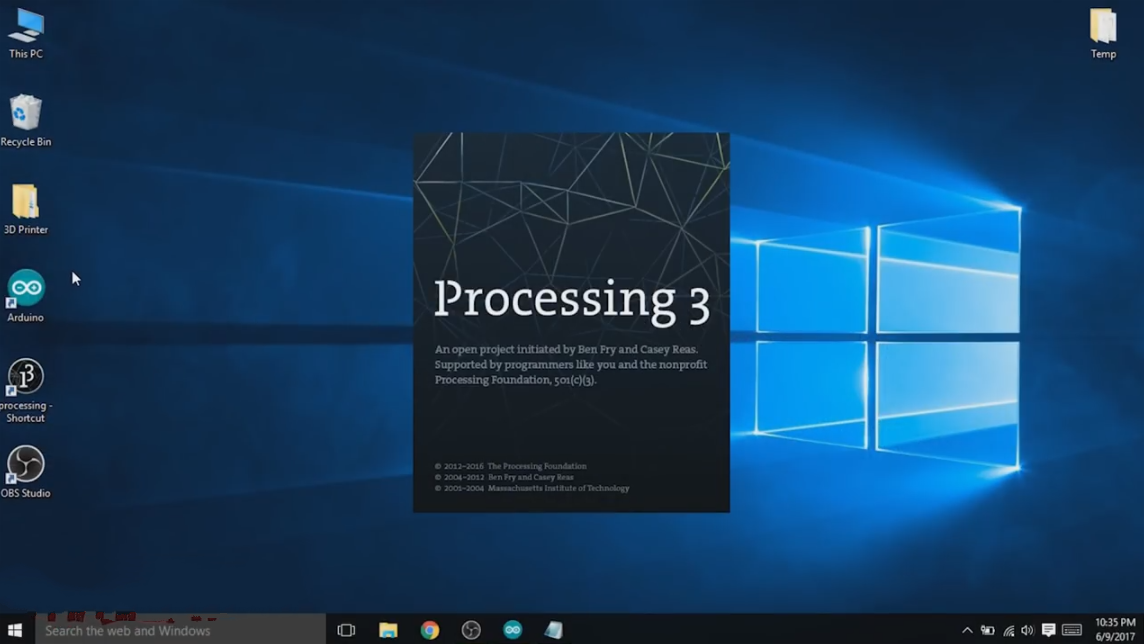Click the Processing taskbar icon

[x=554, y=630]
